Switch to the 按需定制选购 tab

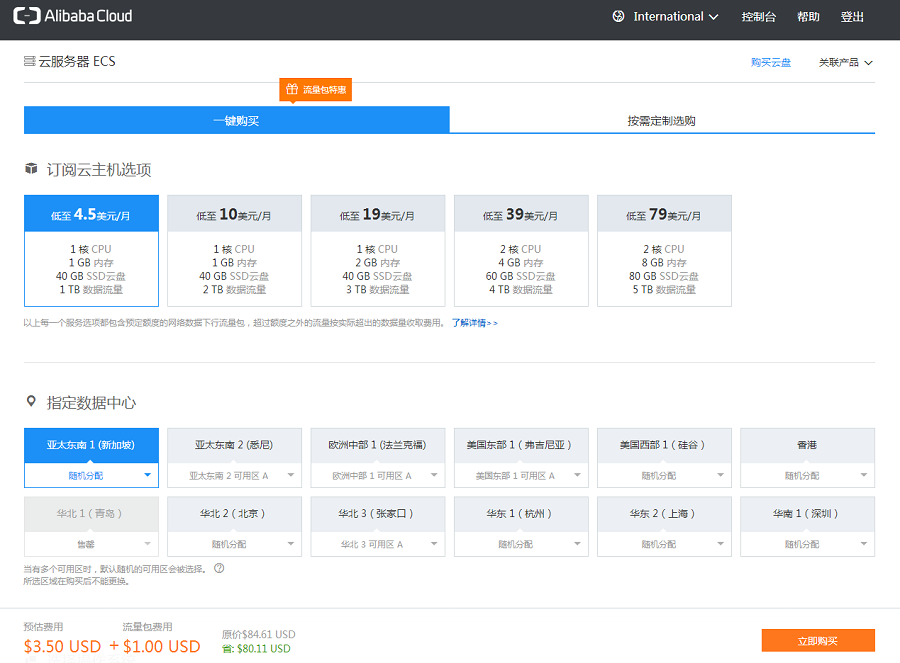point(662,120)
